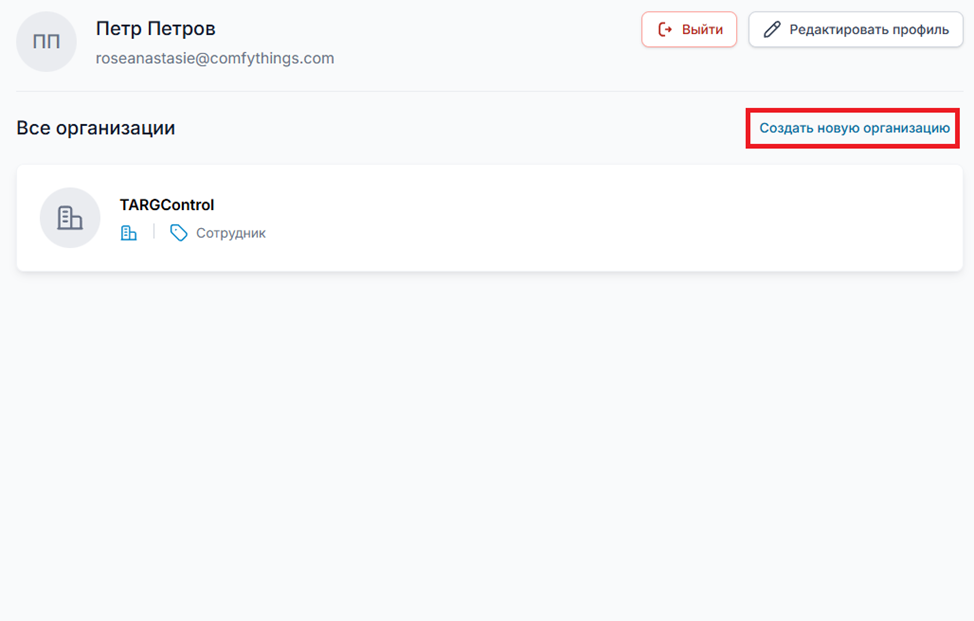This screenshot has width=974, height=621.
Task: Click the vertical separator between building and tag icons
Action: (154, 232)
